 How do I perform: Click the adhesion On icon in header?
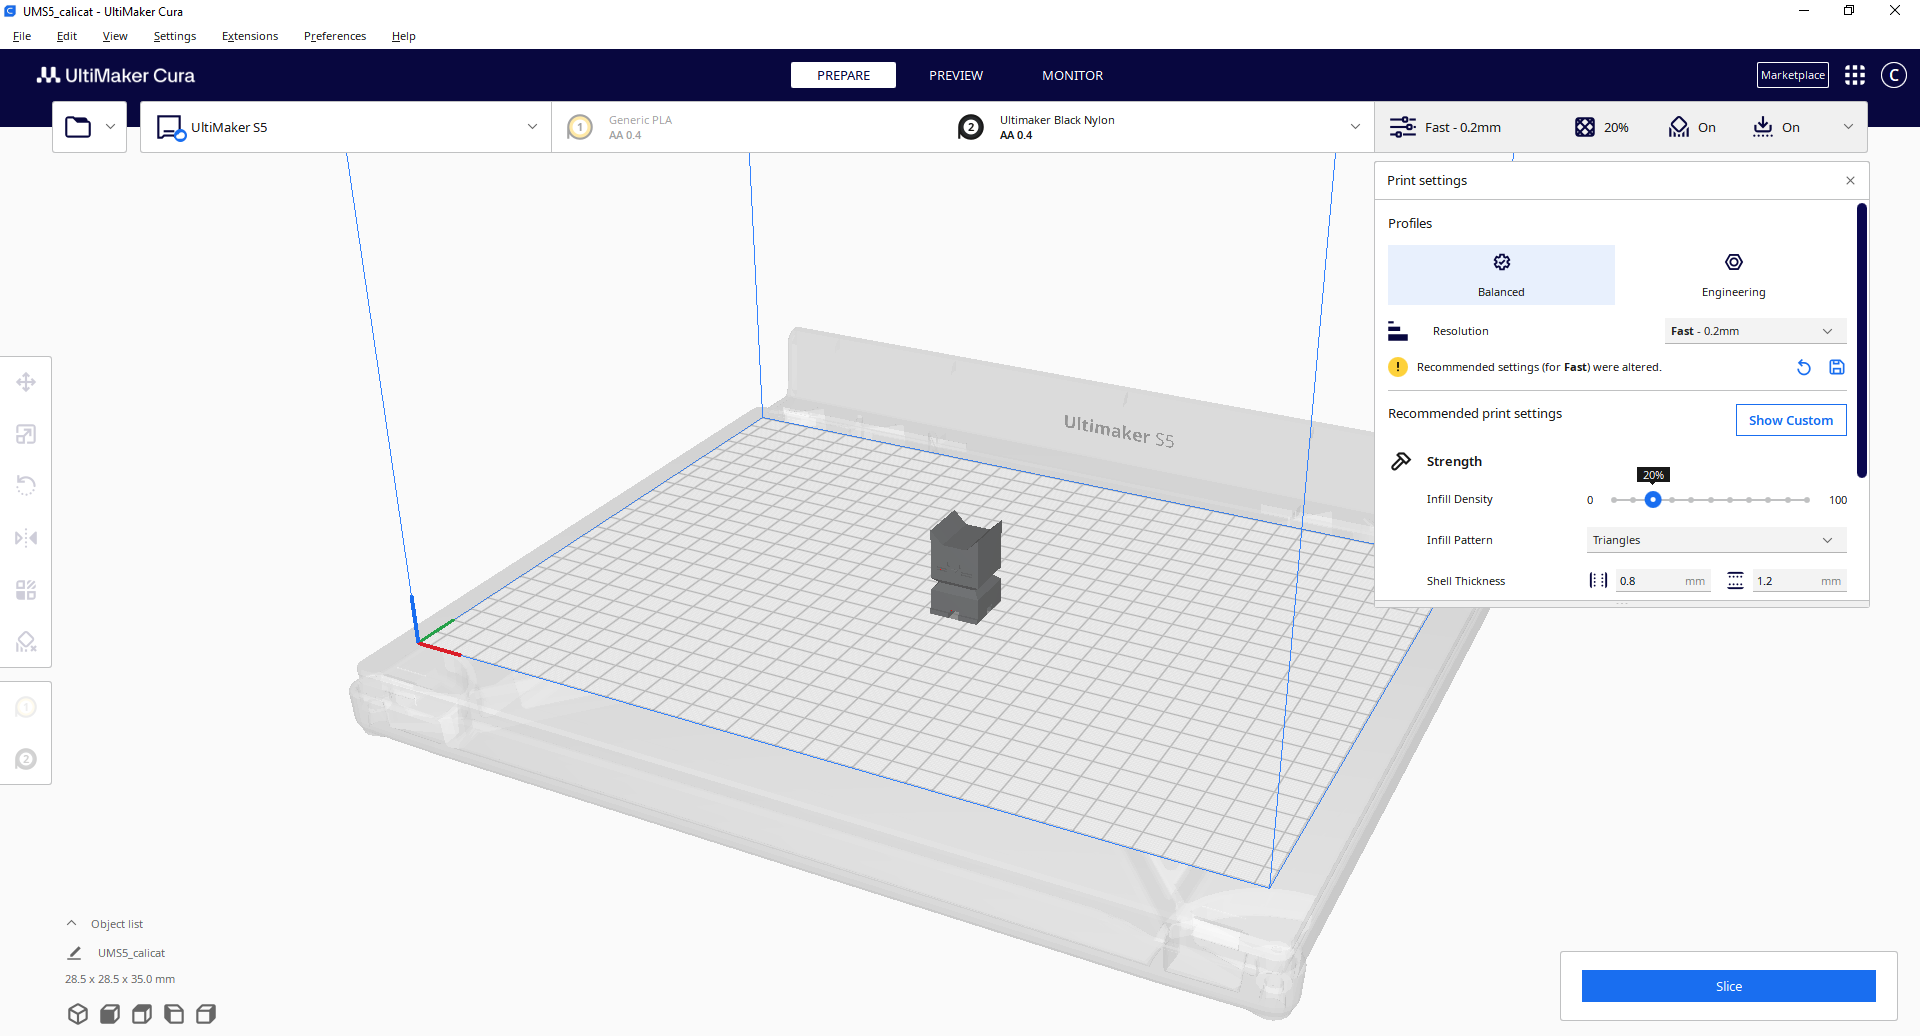[x=1763, y=127]
